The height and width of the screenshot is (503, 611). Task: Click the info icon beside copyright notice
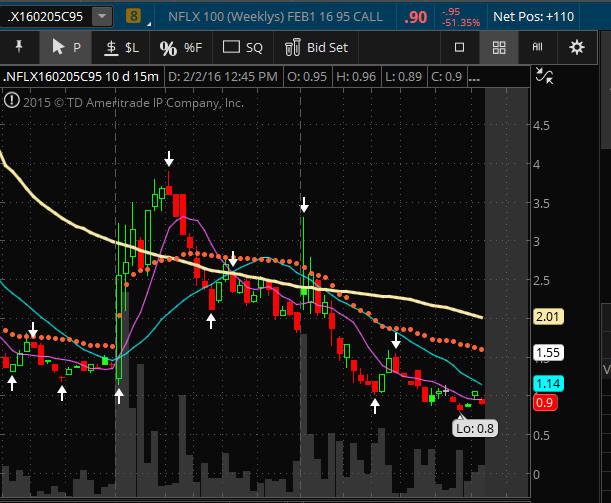click(12, 101)
